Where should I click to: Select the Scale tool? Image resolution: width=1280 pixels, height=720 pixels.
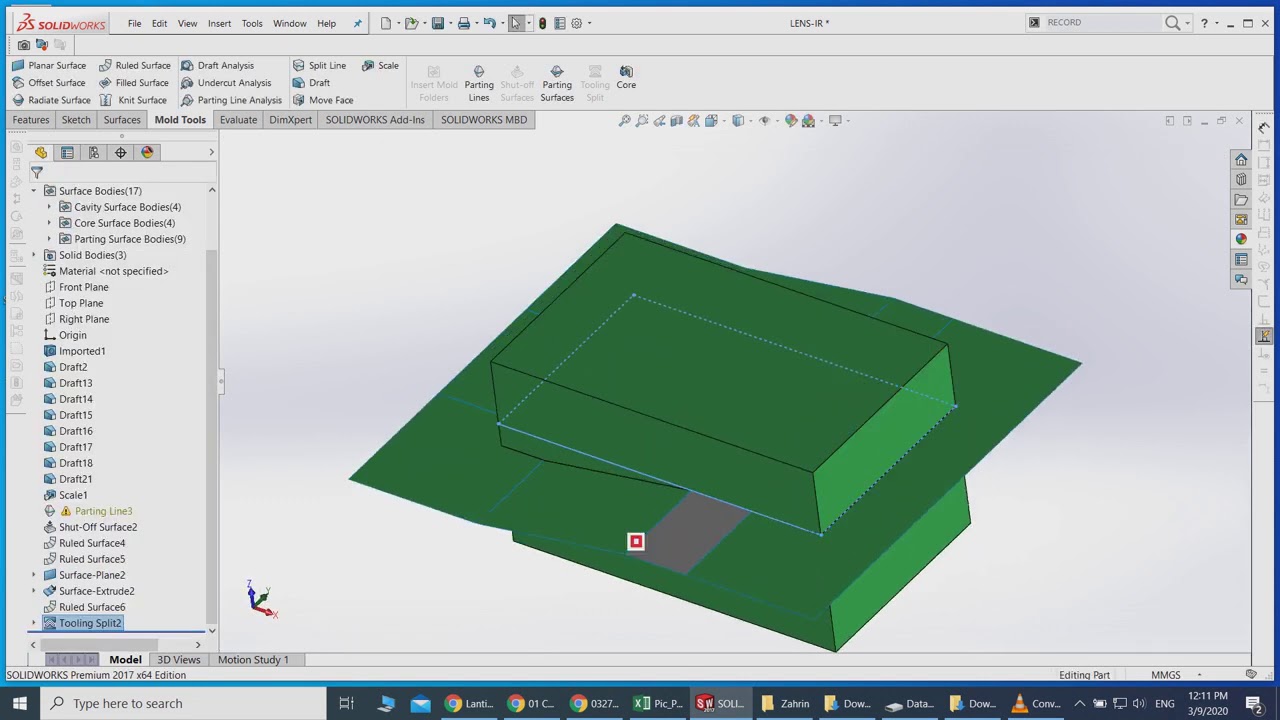380,65
